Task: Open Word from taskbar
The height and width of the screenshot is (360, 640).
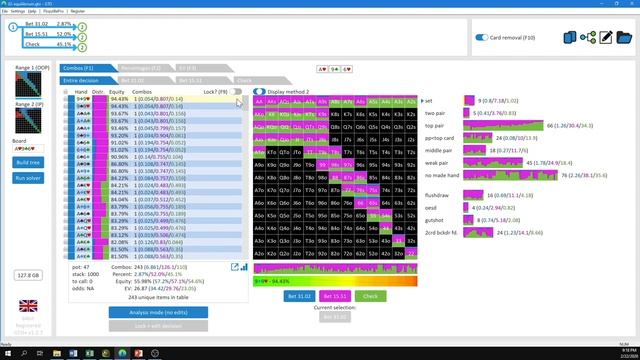Action: point(73,353)
